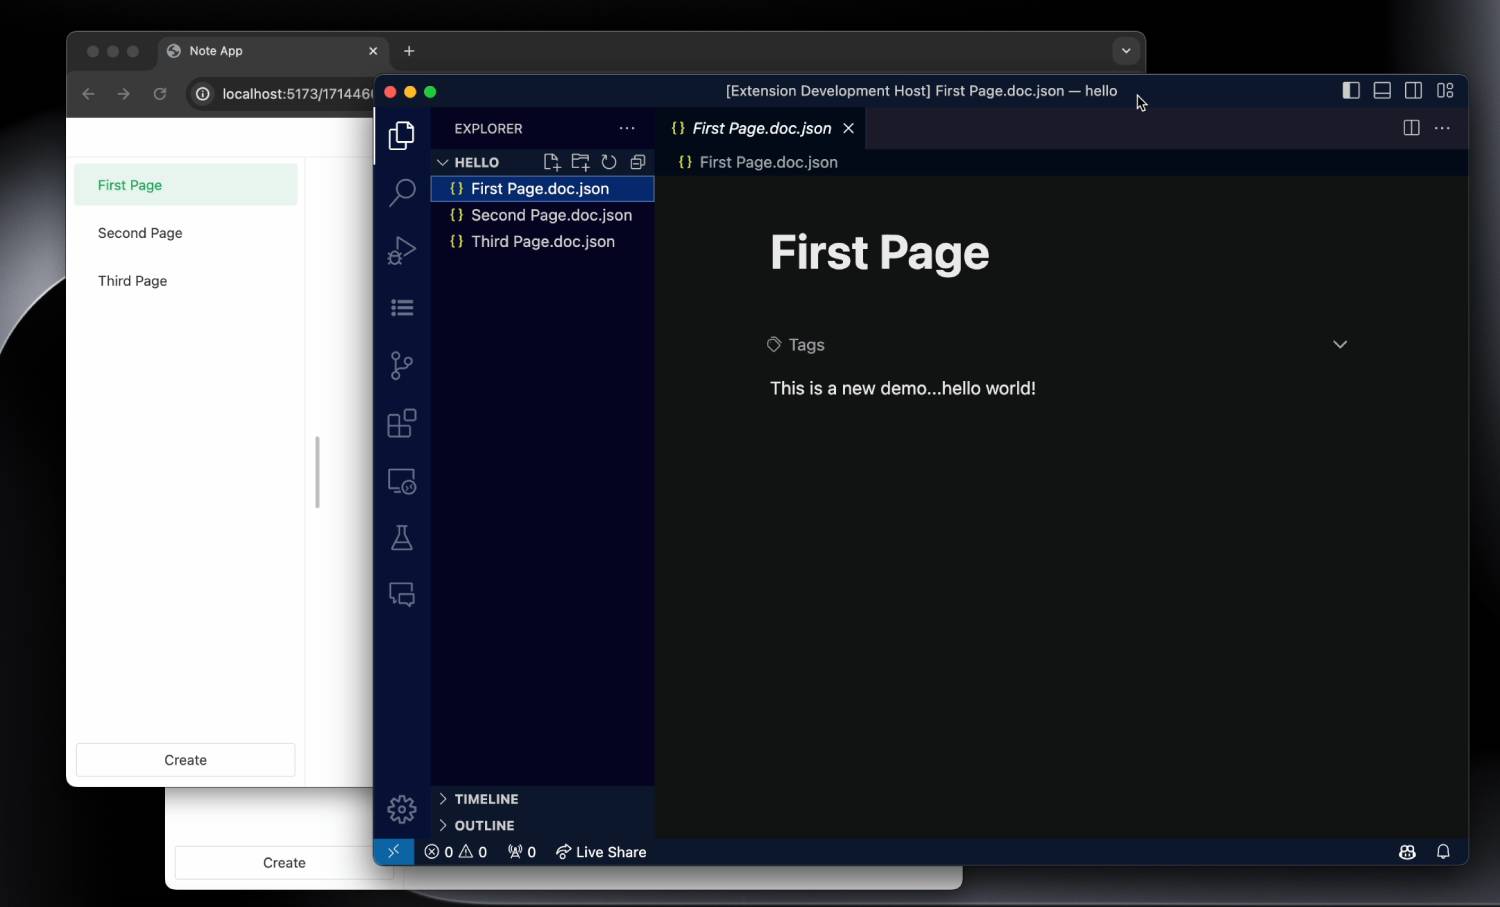Open Second Page.doc.json in Explorer

pyautogui.click(x=543, y=215)
